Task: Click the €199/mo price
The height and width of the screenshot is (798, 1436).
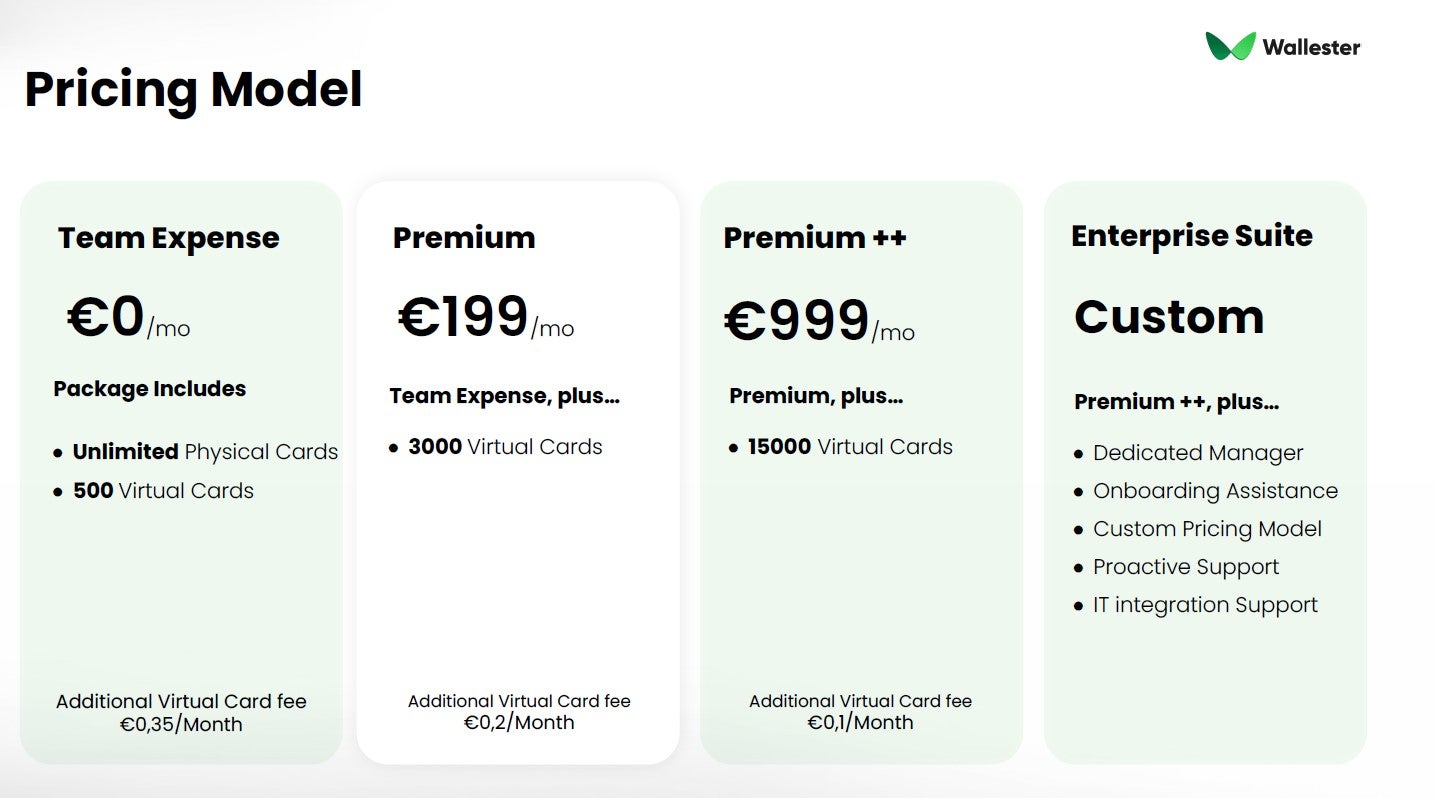Action: click(x=485, y=318)
